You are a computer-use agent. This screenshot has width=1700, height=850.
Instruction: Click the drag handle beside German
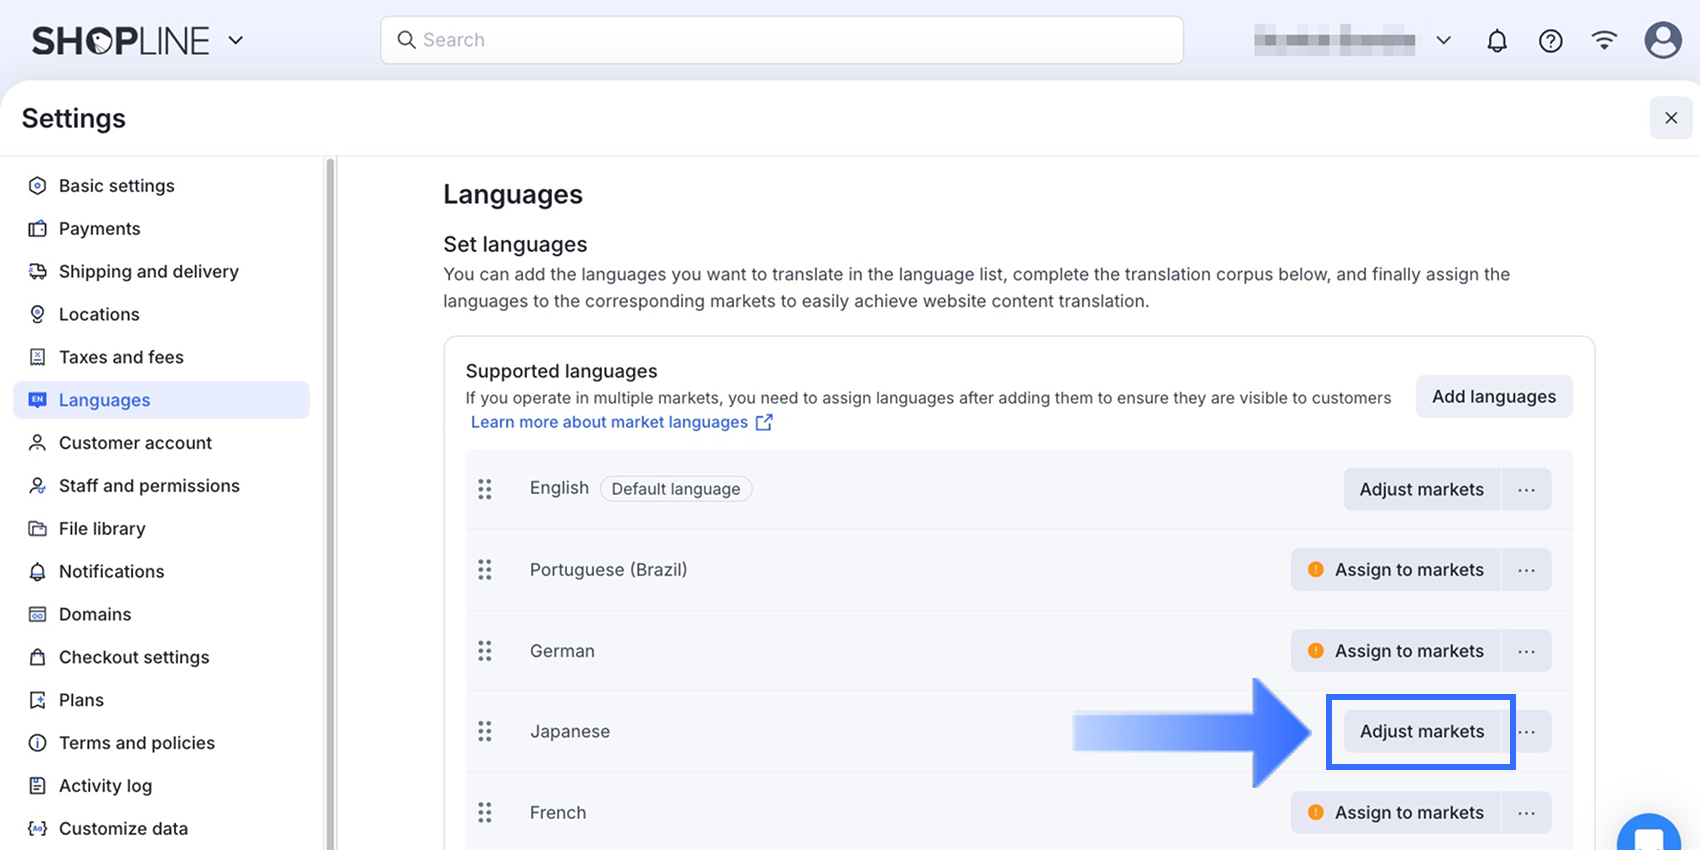tap(485, 651)
